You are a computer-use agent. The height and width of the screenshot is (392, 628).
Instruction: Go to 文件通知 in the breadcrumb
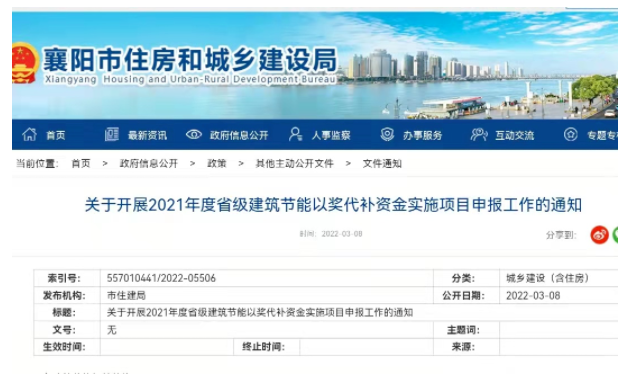coord(382,163)
